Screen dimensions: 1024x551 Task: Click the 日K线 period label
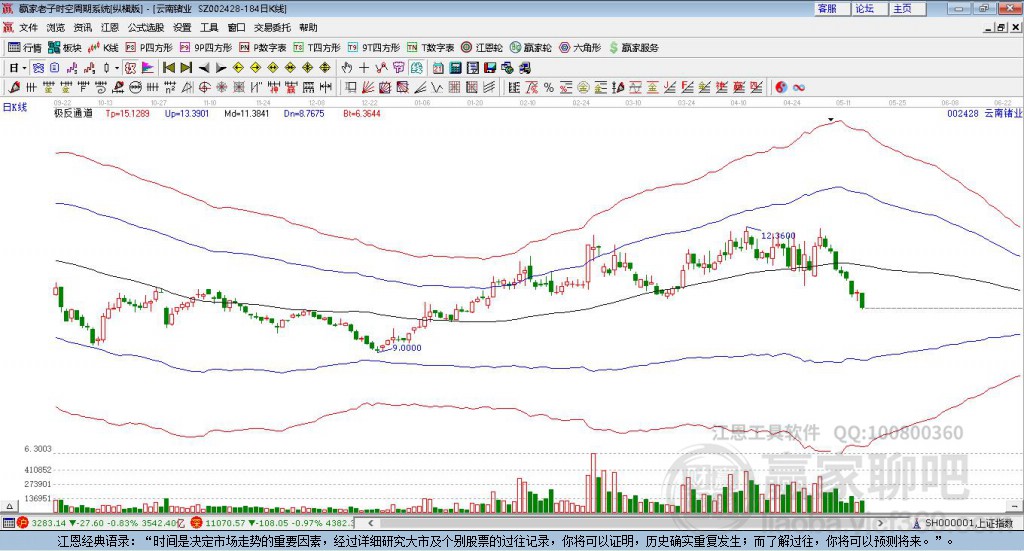coord(15,108)
